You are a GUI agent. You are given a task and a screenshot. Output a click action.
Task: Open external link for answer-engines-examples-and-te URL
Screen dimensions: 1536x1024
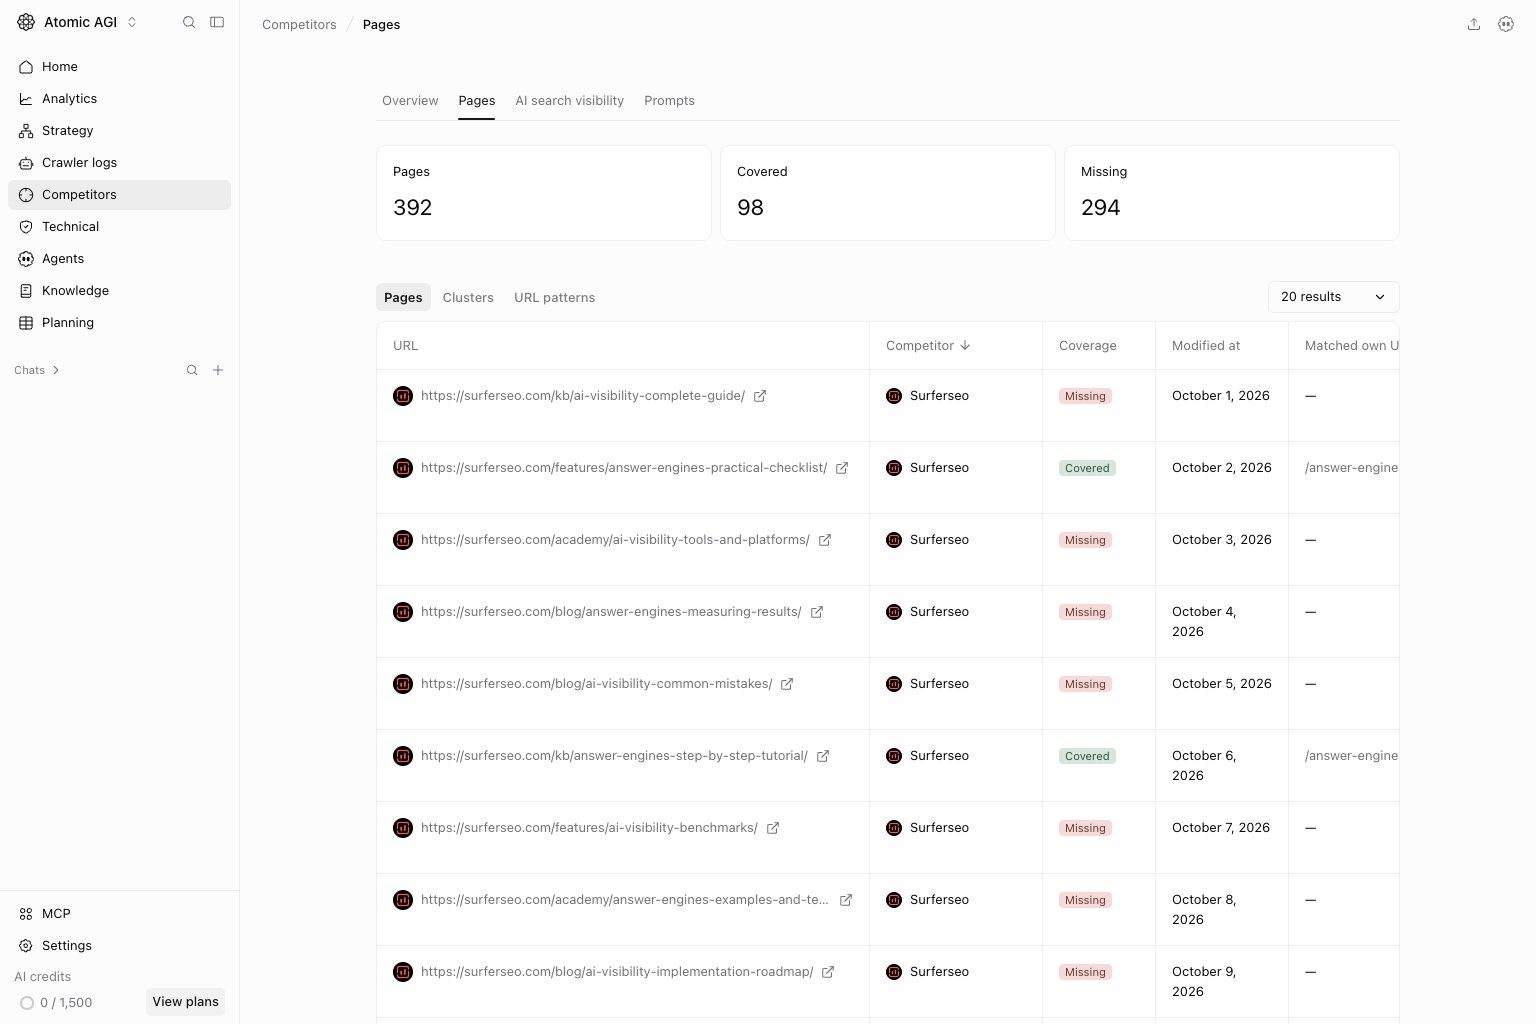(x=846, y=900)
